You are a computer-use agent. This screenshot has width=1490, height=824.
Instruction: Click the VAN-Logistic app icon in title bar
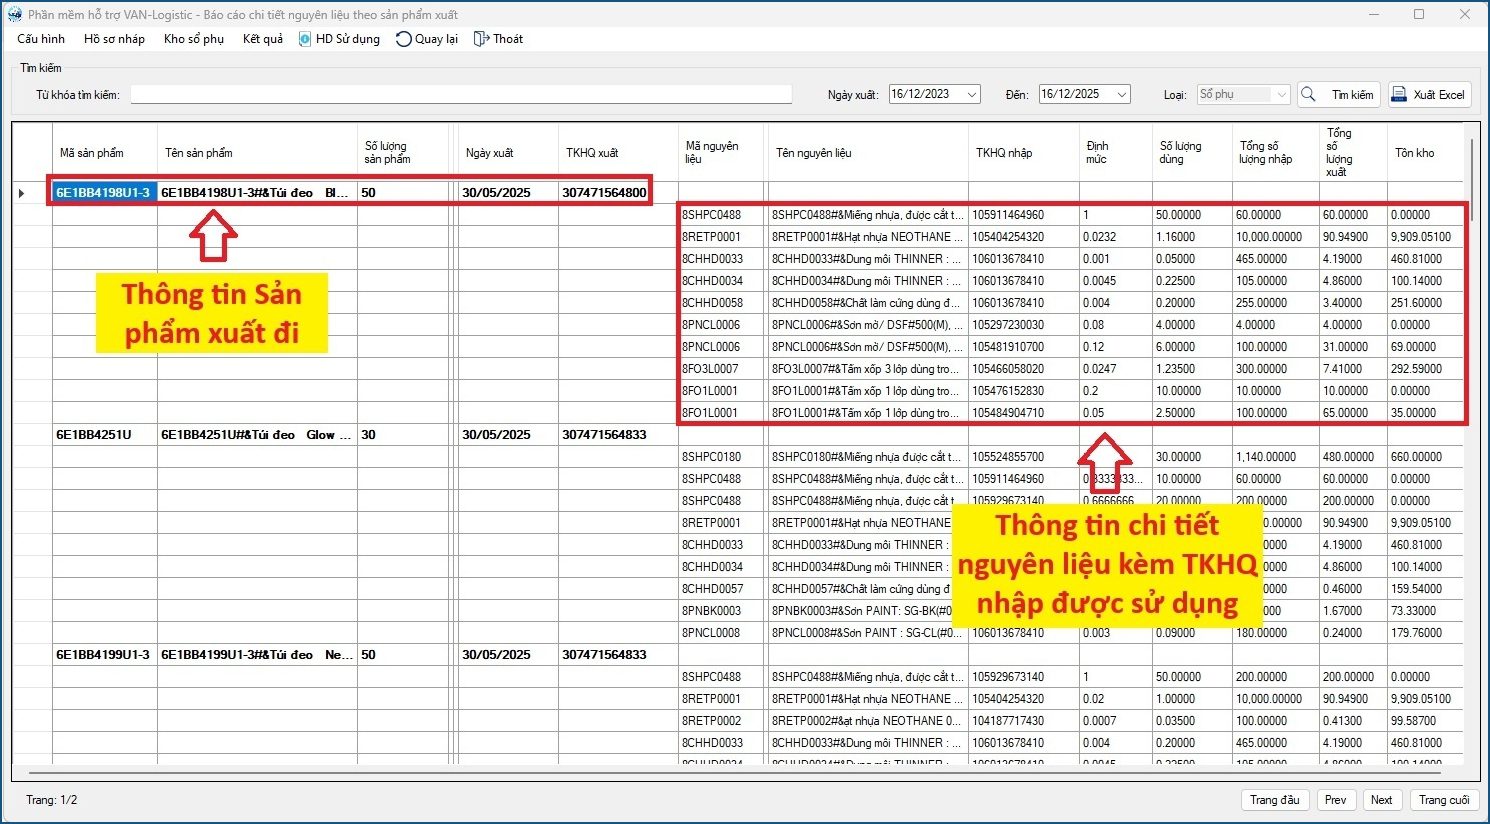(x=14, y=15)
